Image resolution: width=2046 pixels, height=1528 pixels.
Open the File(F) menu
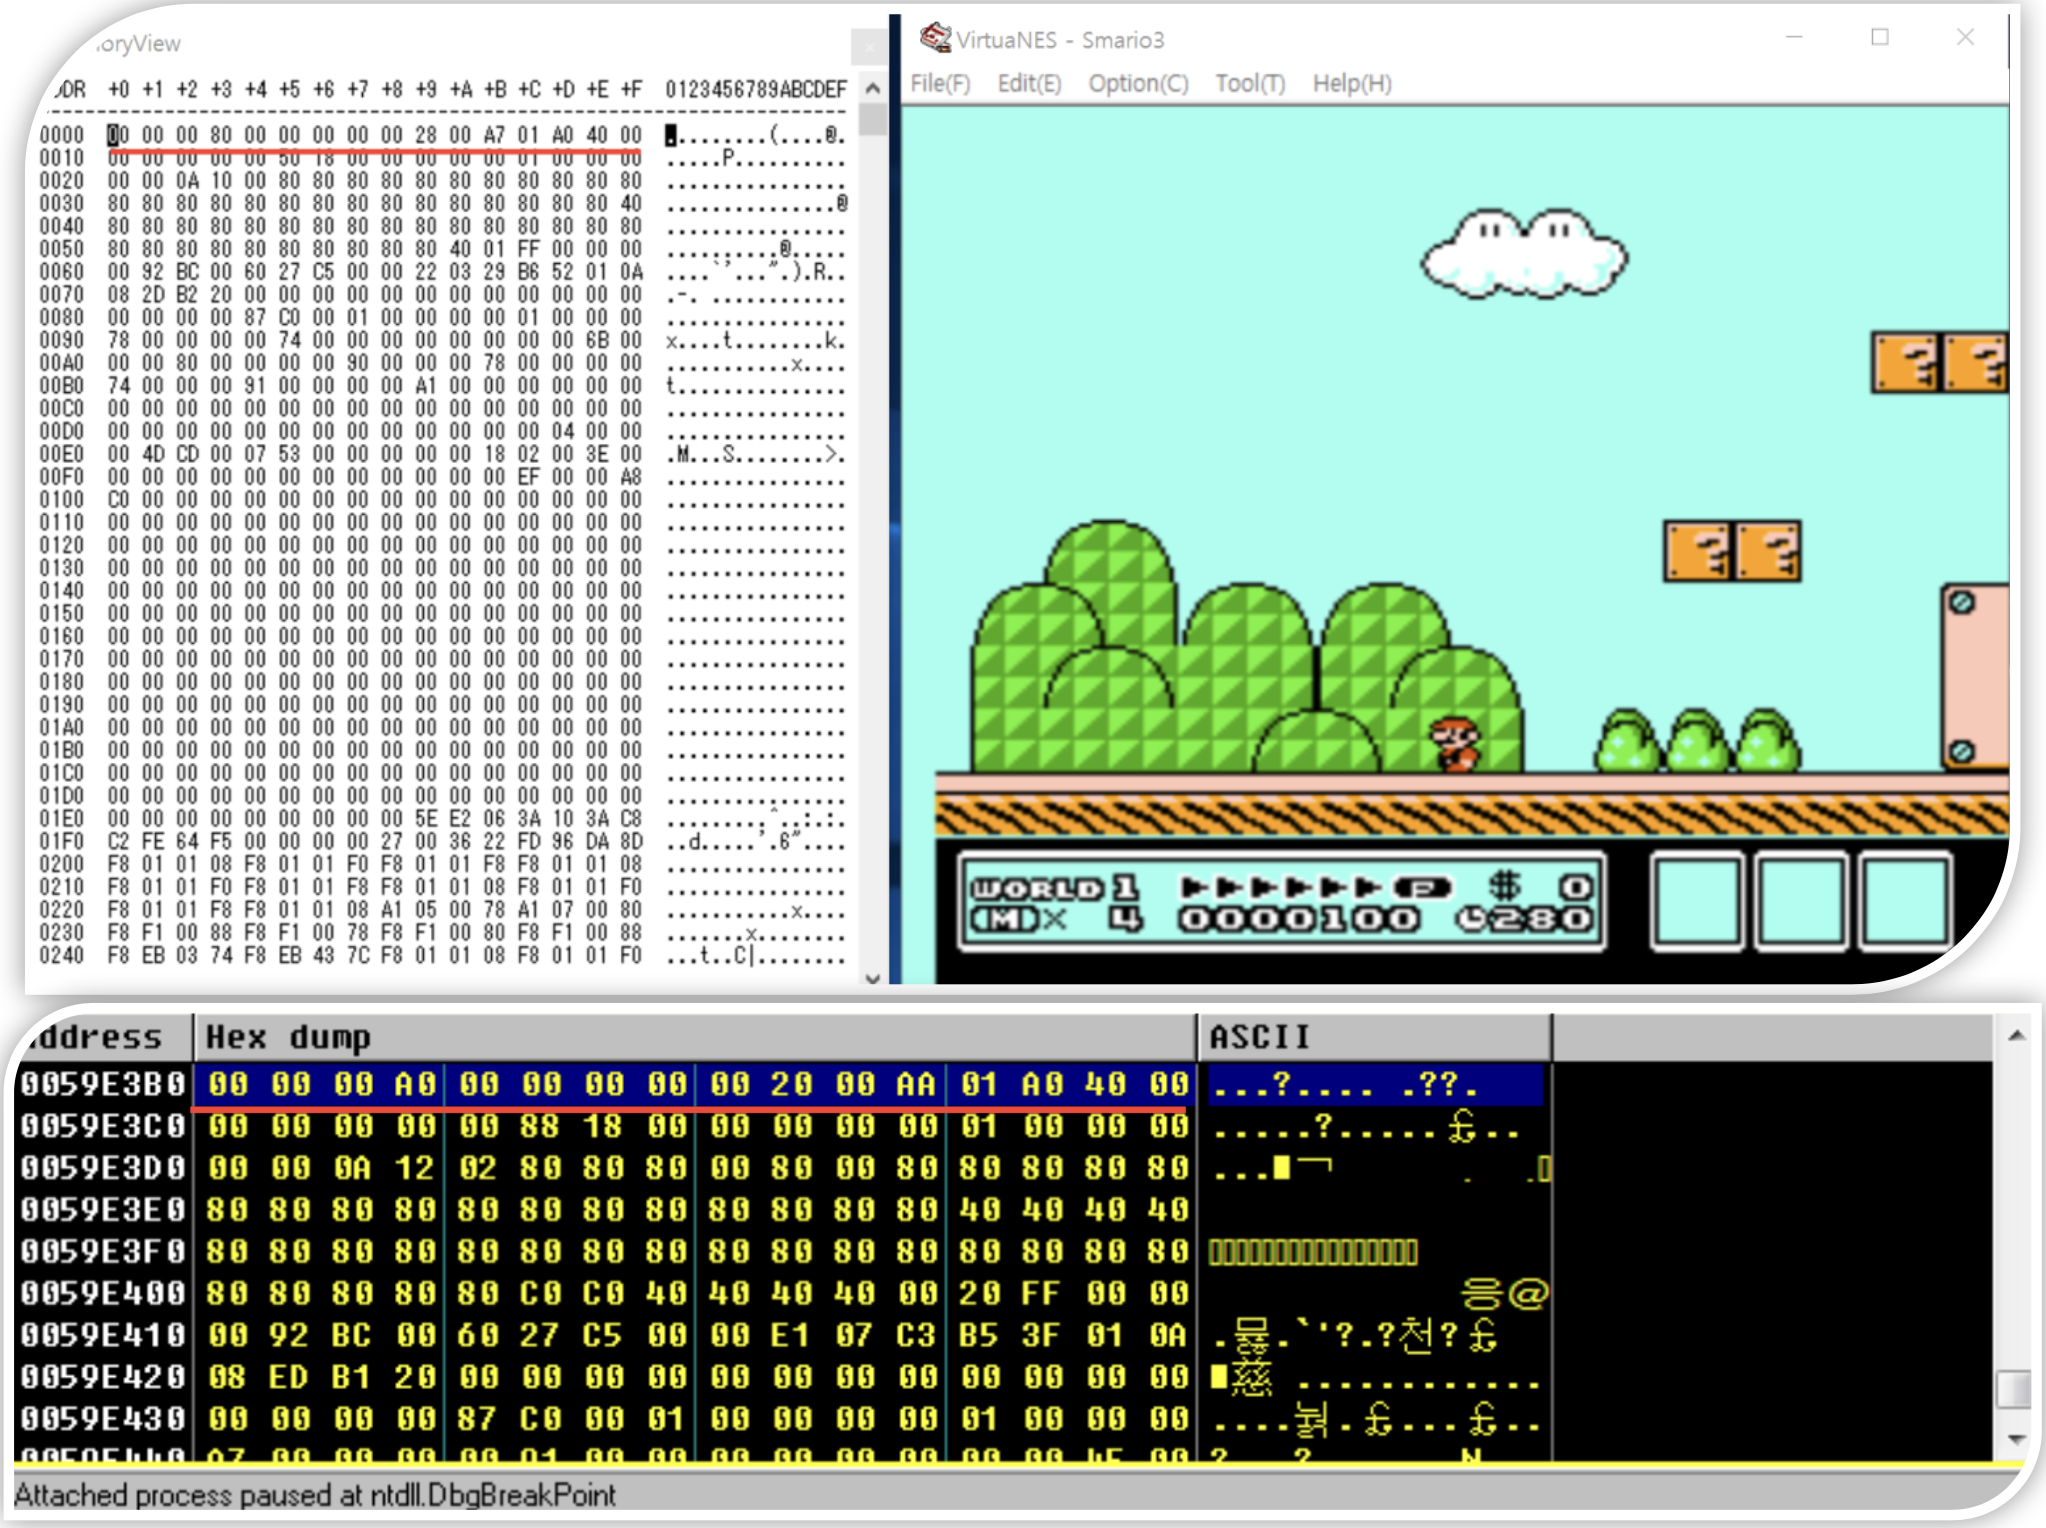[940, 84]
